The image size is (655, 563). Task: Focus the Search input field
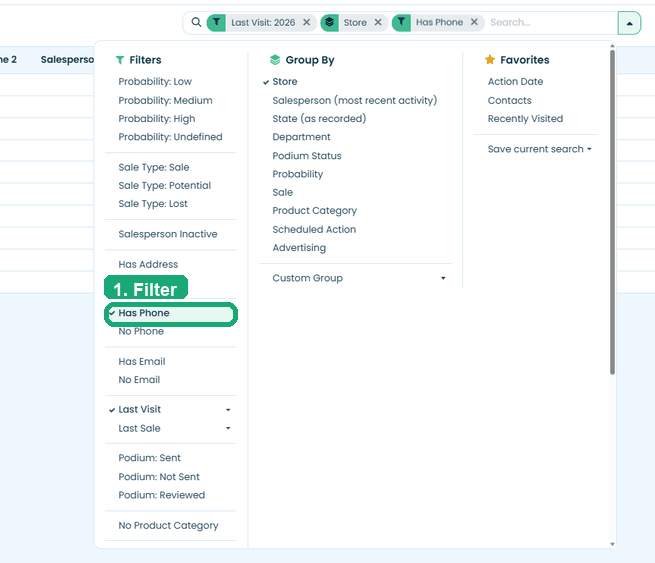click(551, 23)
